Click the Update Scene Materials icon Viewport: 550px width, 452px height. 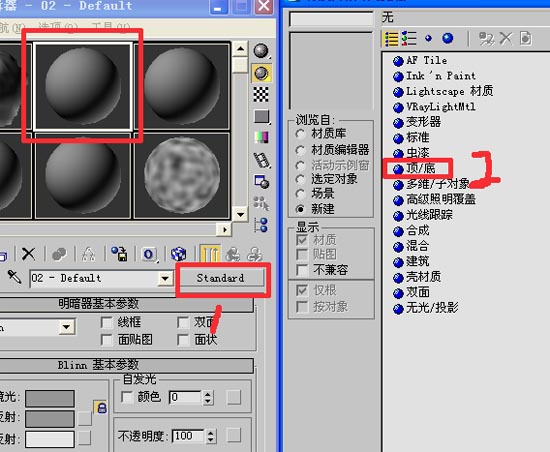pyautogui.click(x=487, y=38)
